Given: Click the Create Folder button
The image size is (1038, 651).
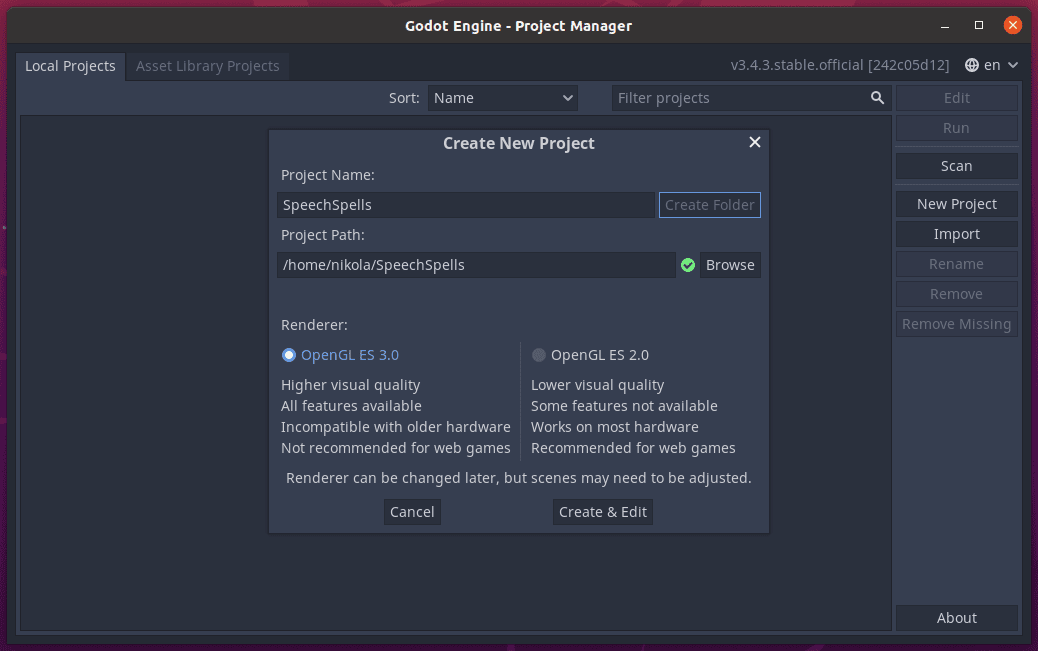Looking at the screenshot, I should coord(710,205).
